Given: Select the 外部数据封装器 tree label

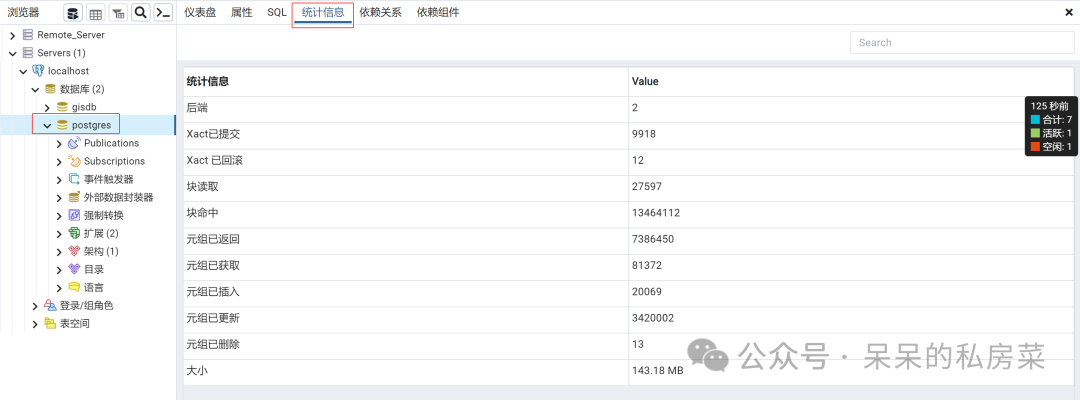Looking at the screenshot, I should (x=118, y=197).
